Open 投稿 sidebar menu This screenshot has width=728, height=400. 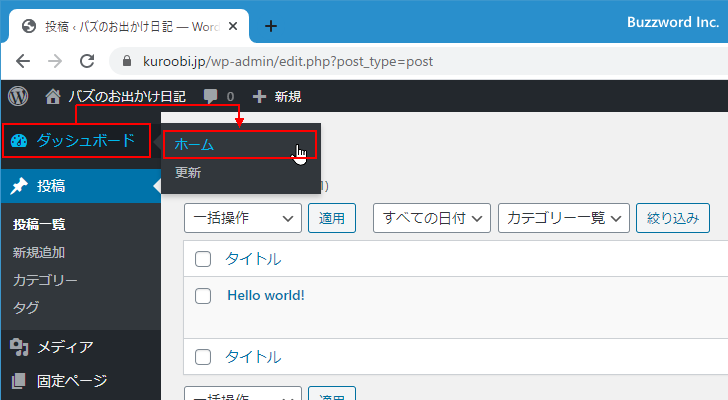(80, 186)
